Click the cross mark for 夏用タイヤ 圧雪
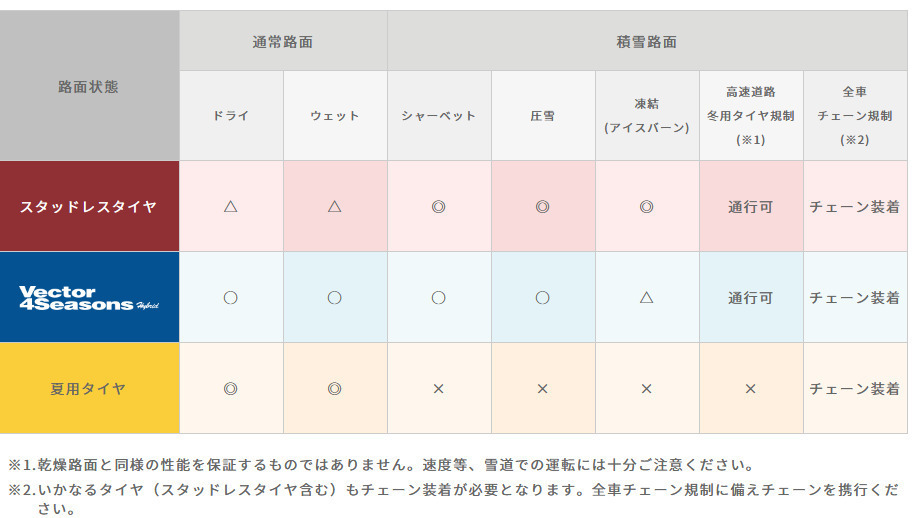Viewport: 916px width, 518px height. pos(543,389)
